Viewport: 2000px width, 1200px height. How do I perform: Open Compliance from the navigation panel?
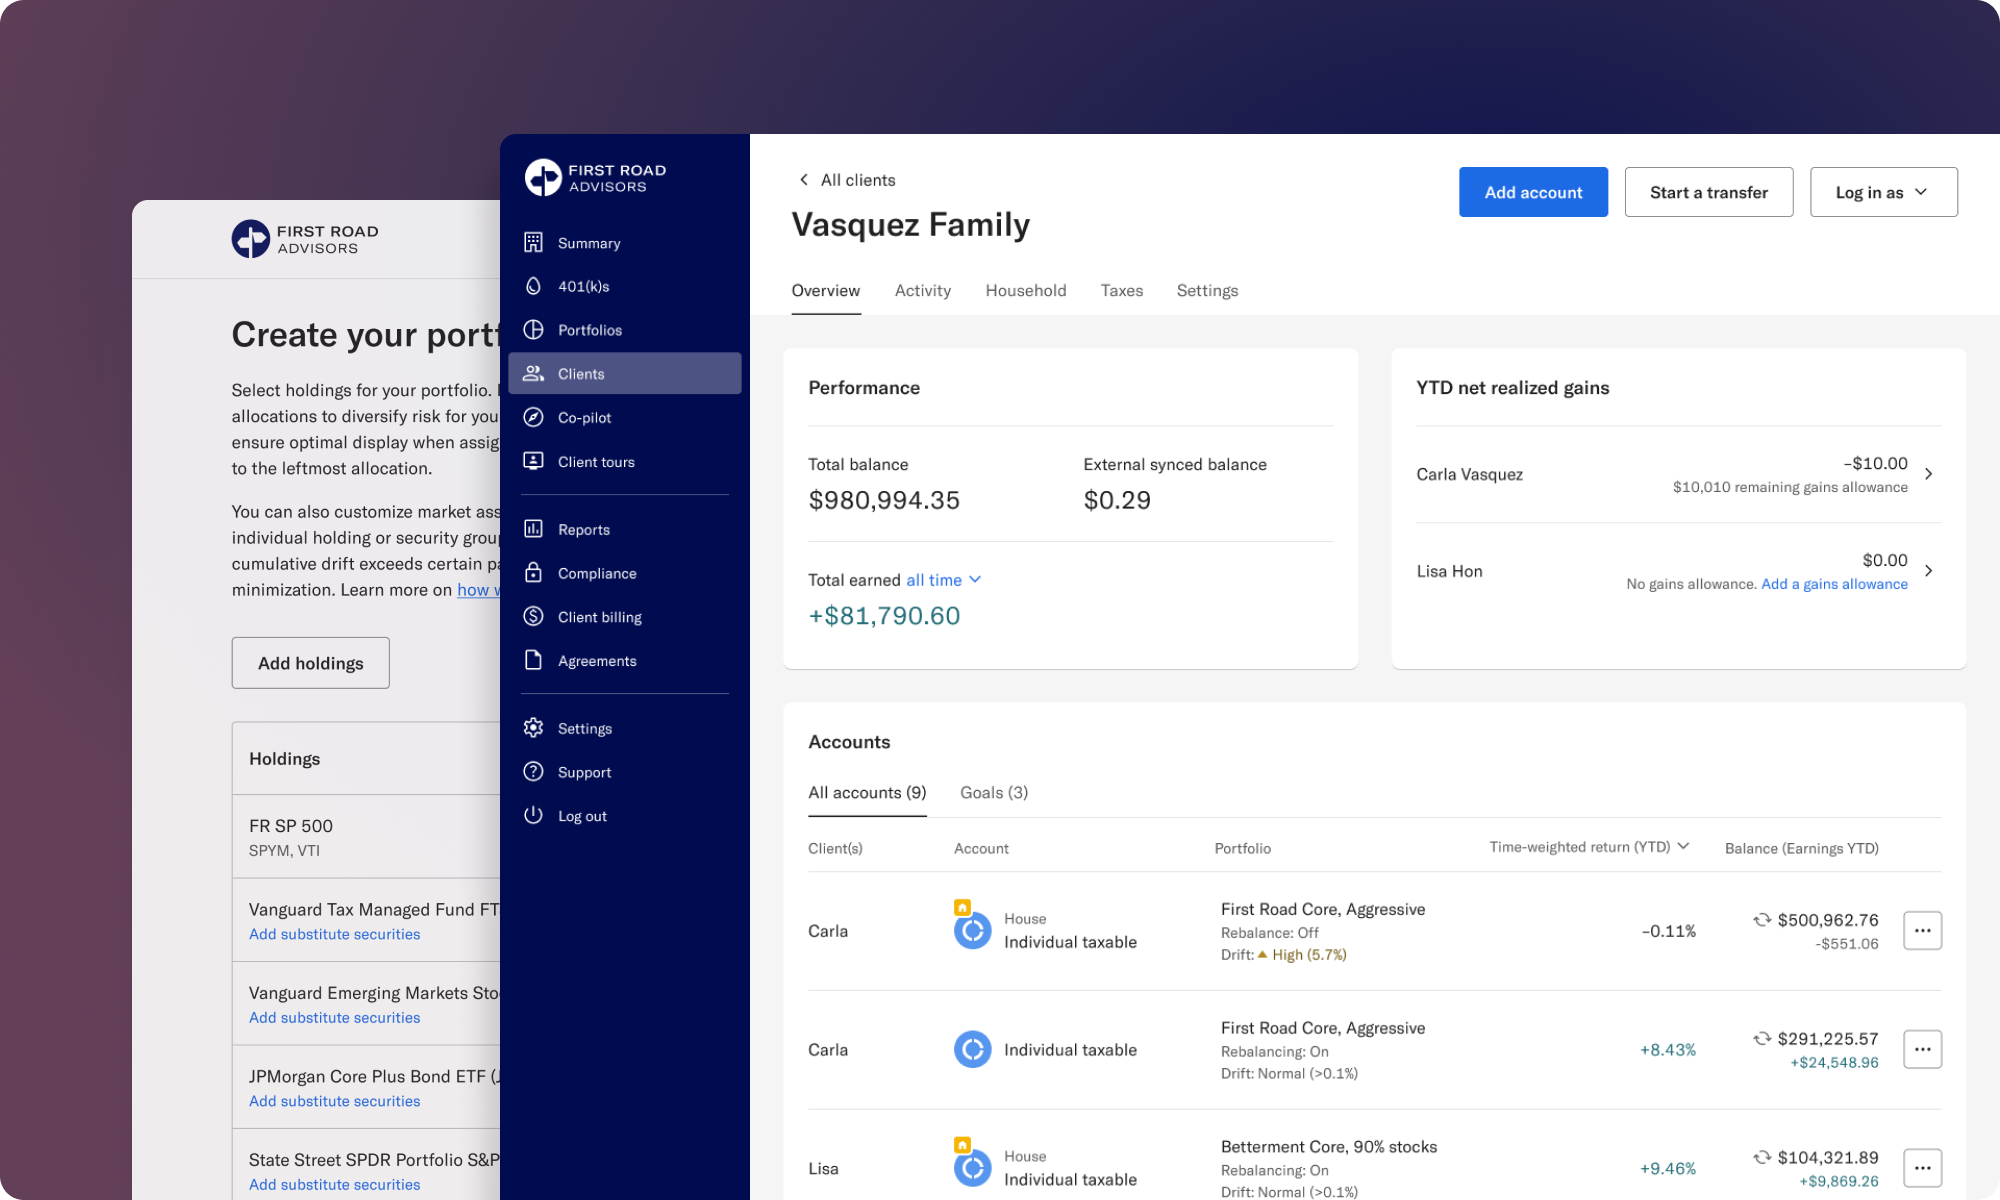point(597,572)
